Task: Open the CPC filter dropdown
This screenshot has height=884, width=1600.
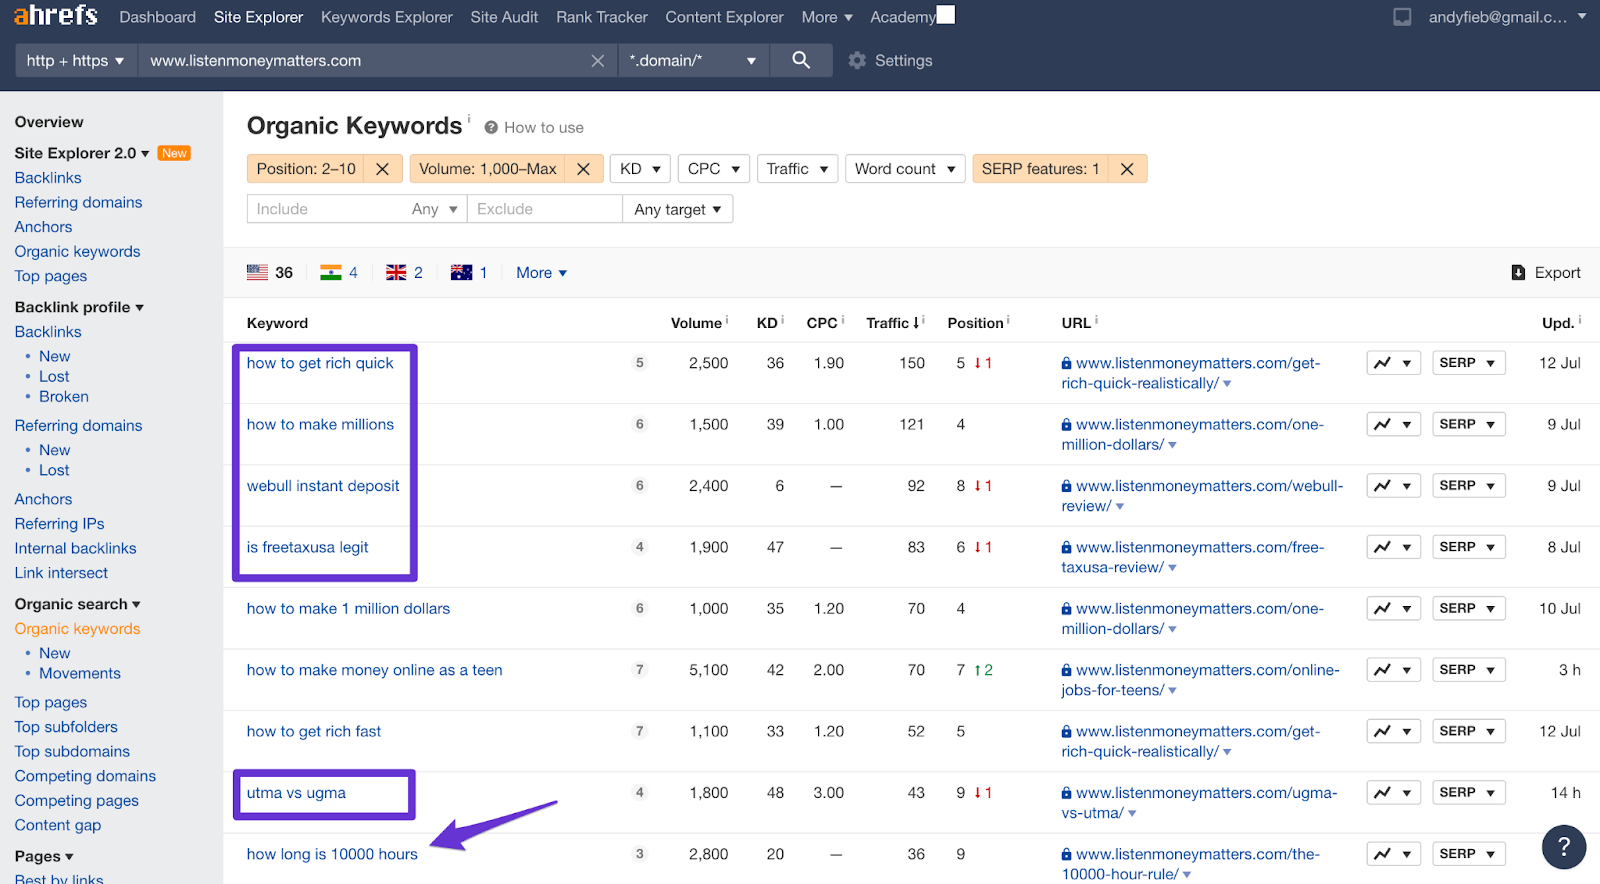Action: (714, 169)
